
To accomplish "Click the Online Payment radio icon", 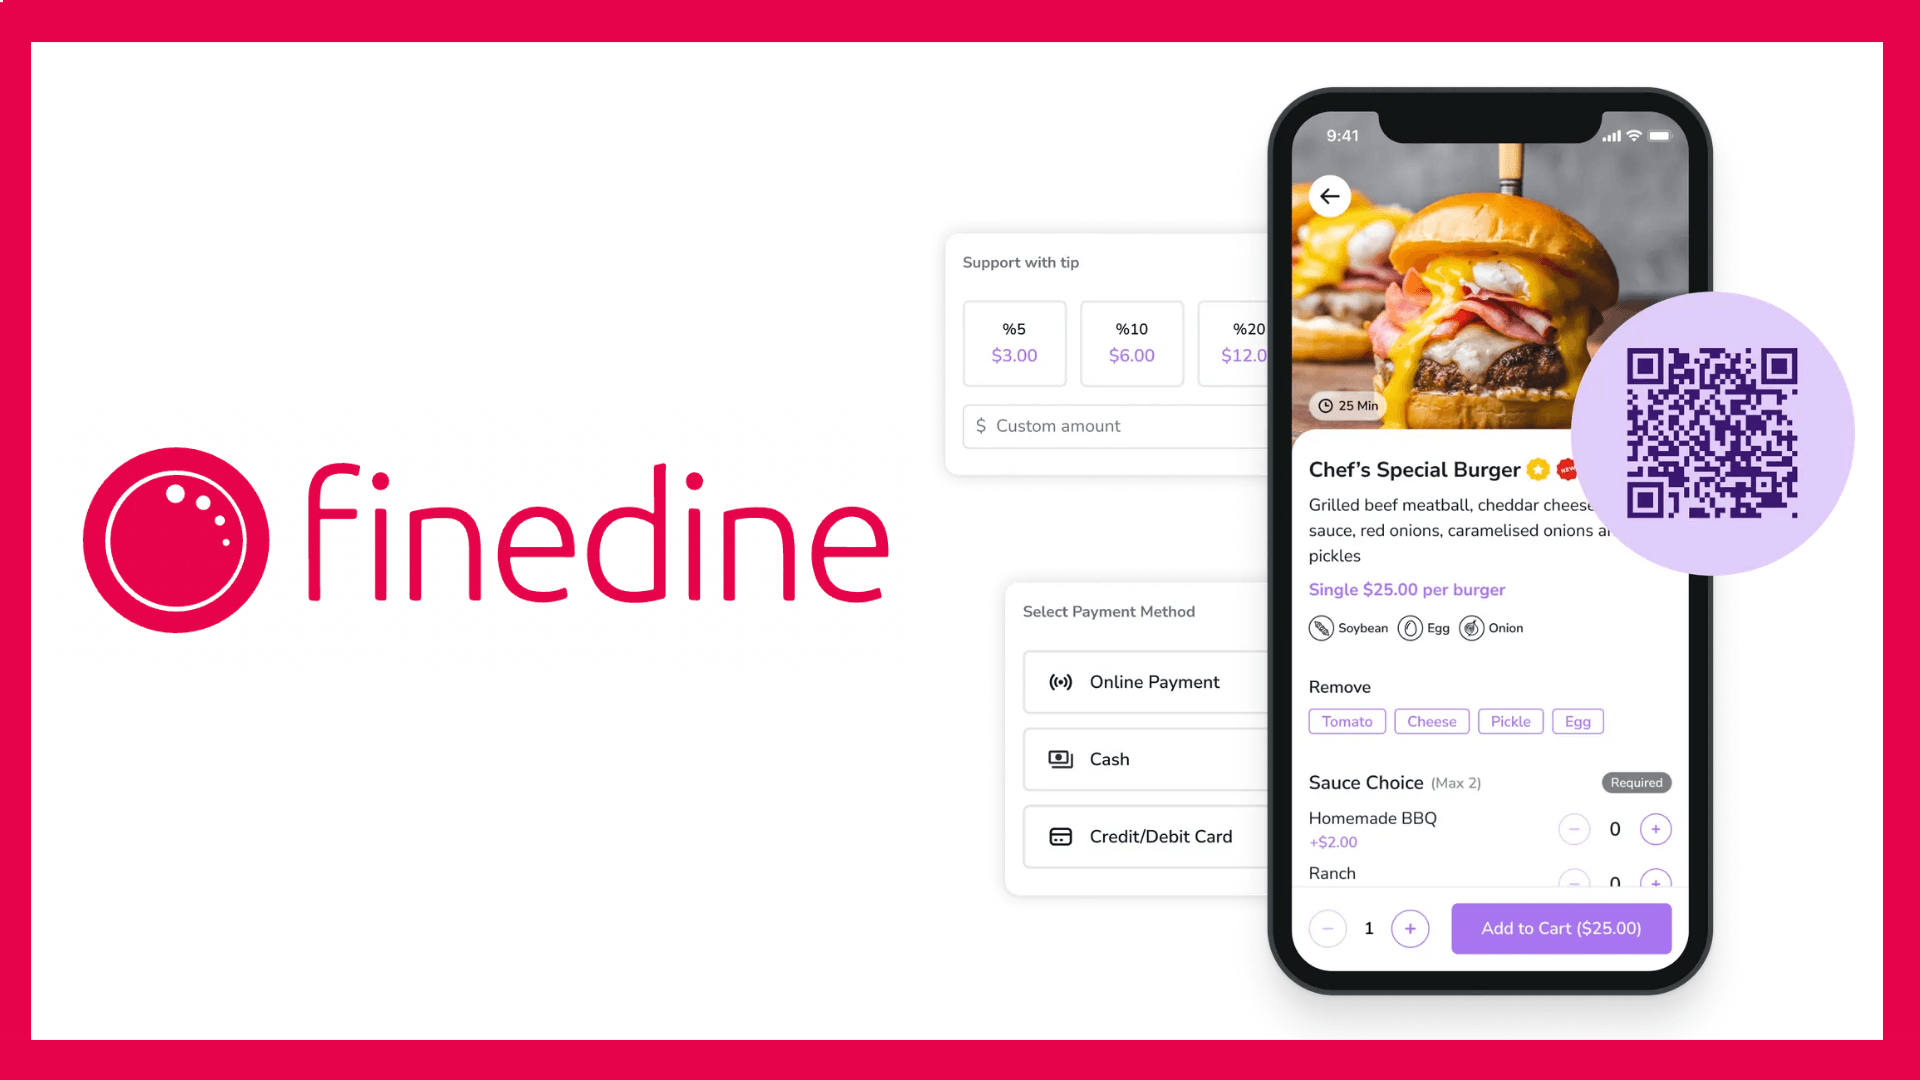I will pyautogui.click(x=1060, y=682).
